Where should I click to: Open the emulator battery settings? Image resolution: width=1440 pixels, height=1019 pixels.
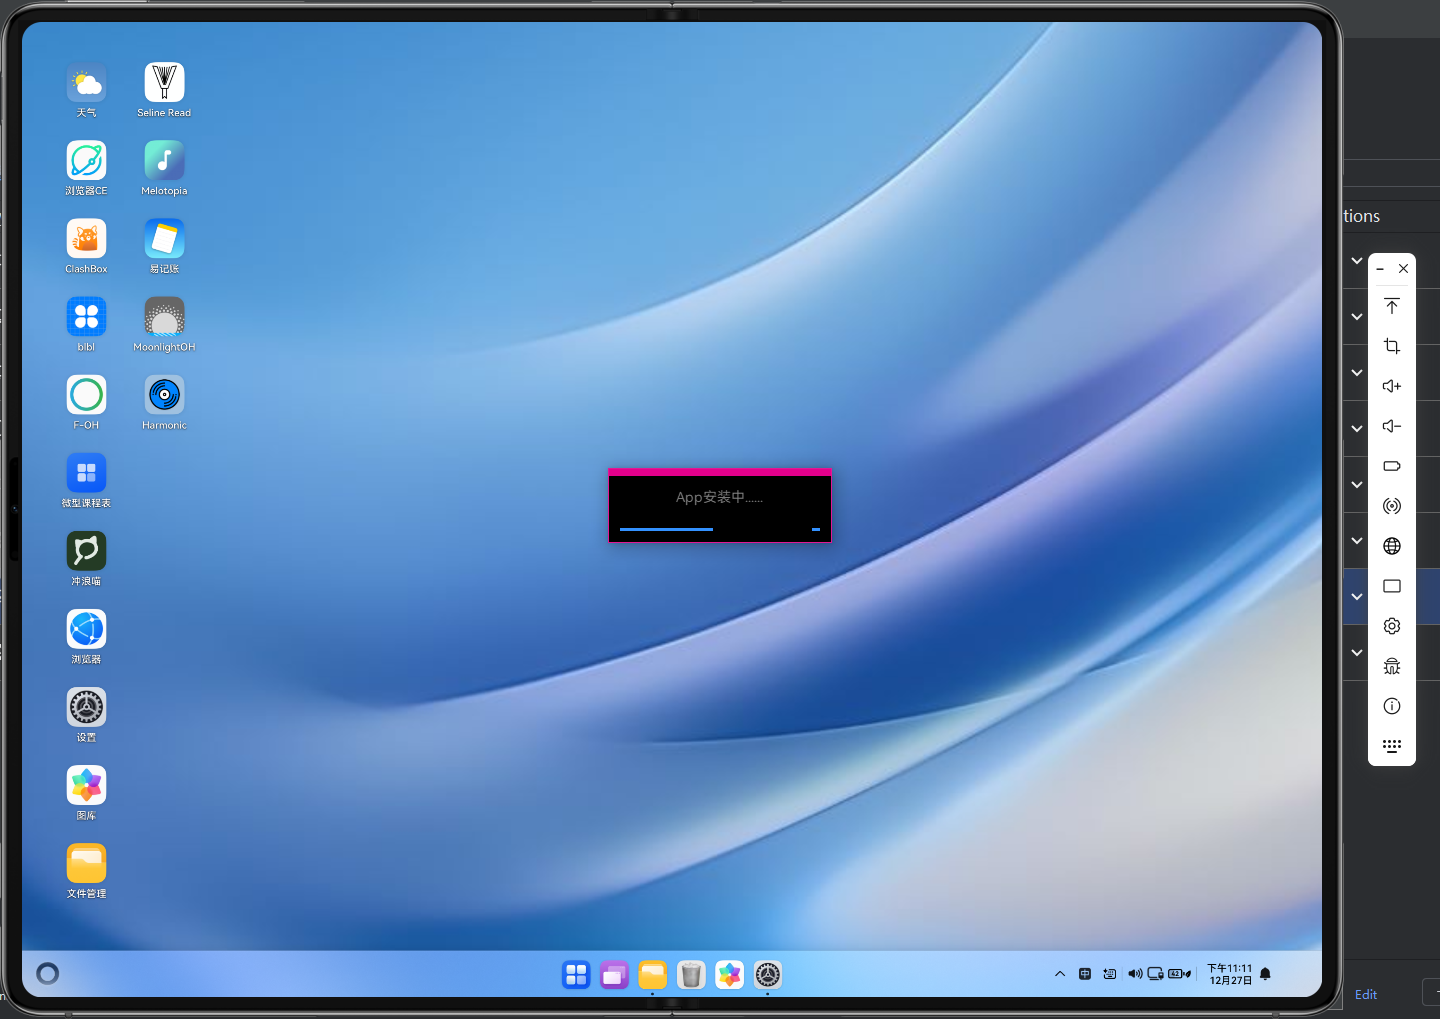click(x=1392, y=466)
